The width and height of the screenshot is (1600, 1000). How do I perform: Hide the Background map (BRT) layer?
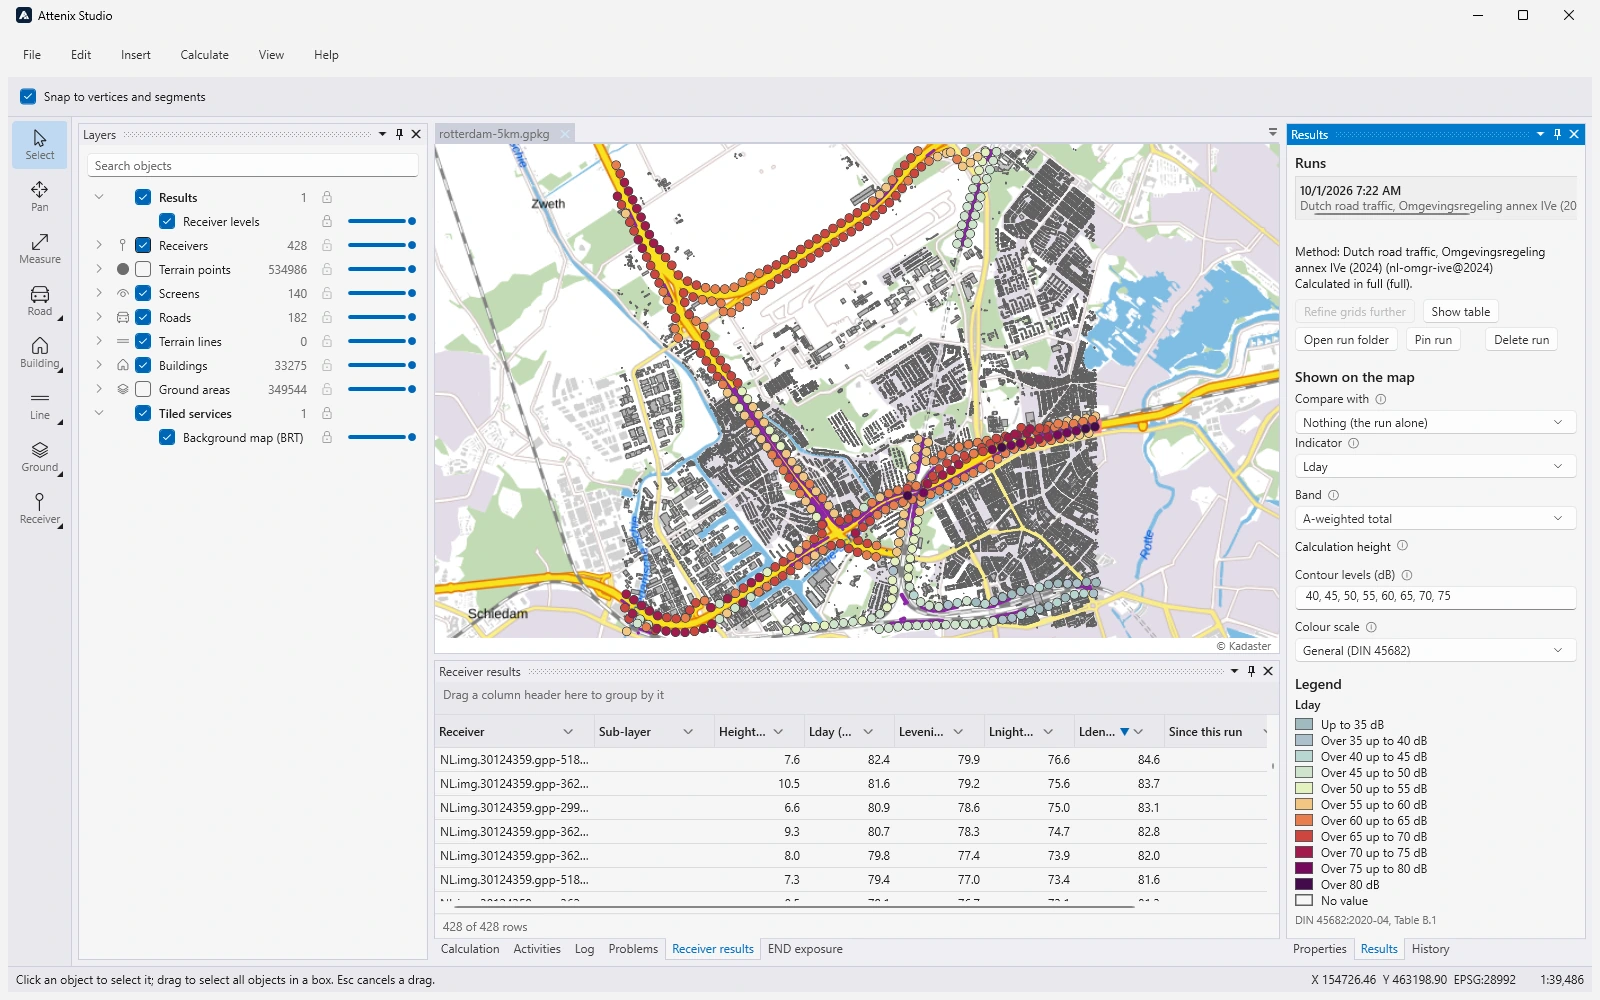click(167, 438)
